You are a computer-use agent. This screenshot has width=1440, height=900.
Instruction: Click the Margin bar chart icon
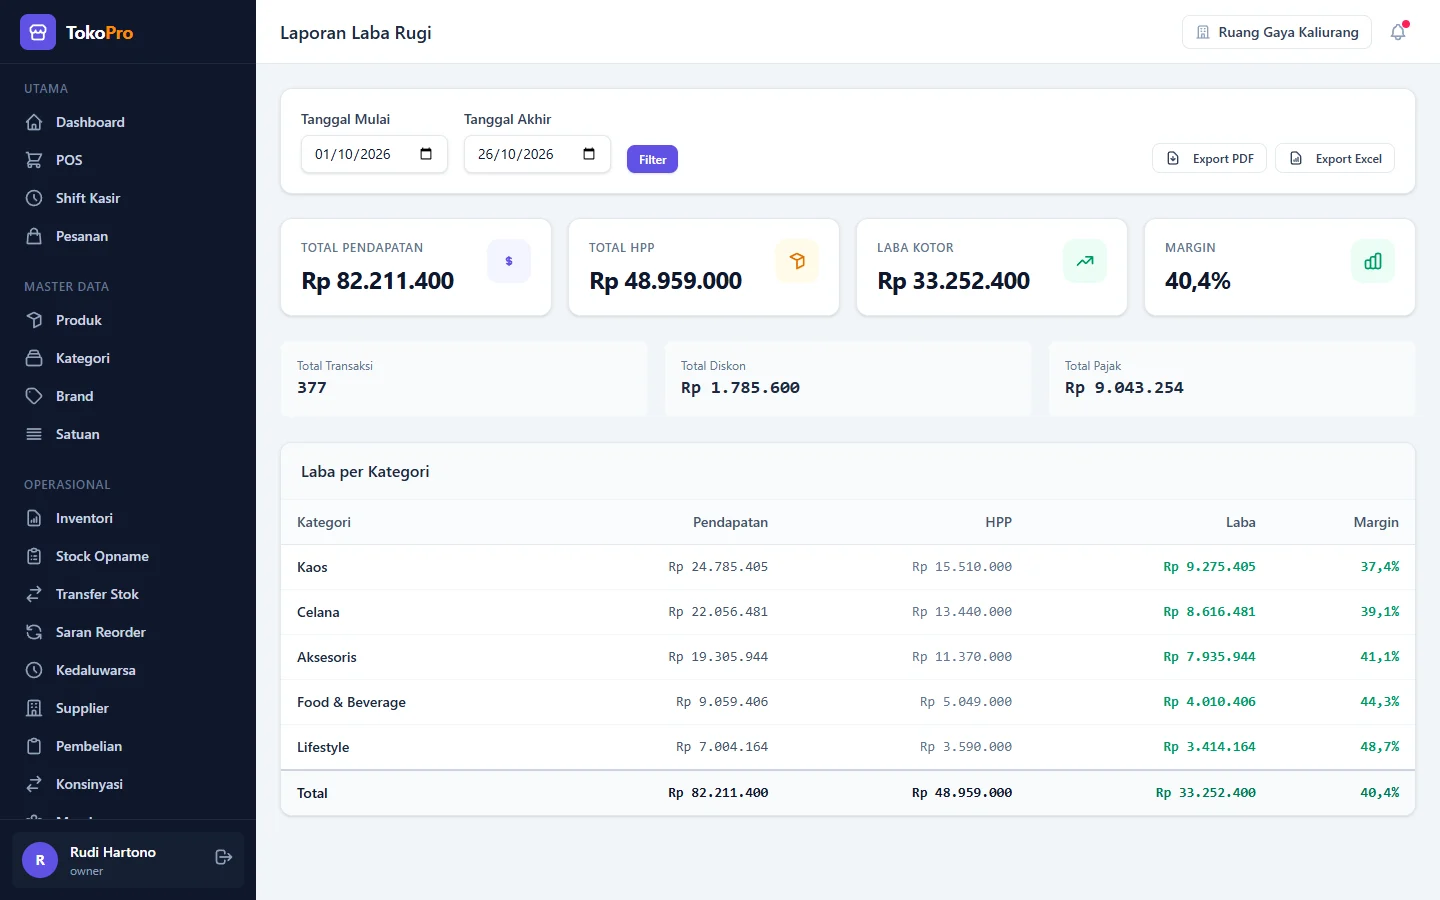coord(1373,261)
